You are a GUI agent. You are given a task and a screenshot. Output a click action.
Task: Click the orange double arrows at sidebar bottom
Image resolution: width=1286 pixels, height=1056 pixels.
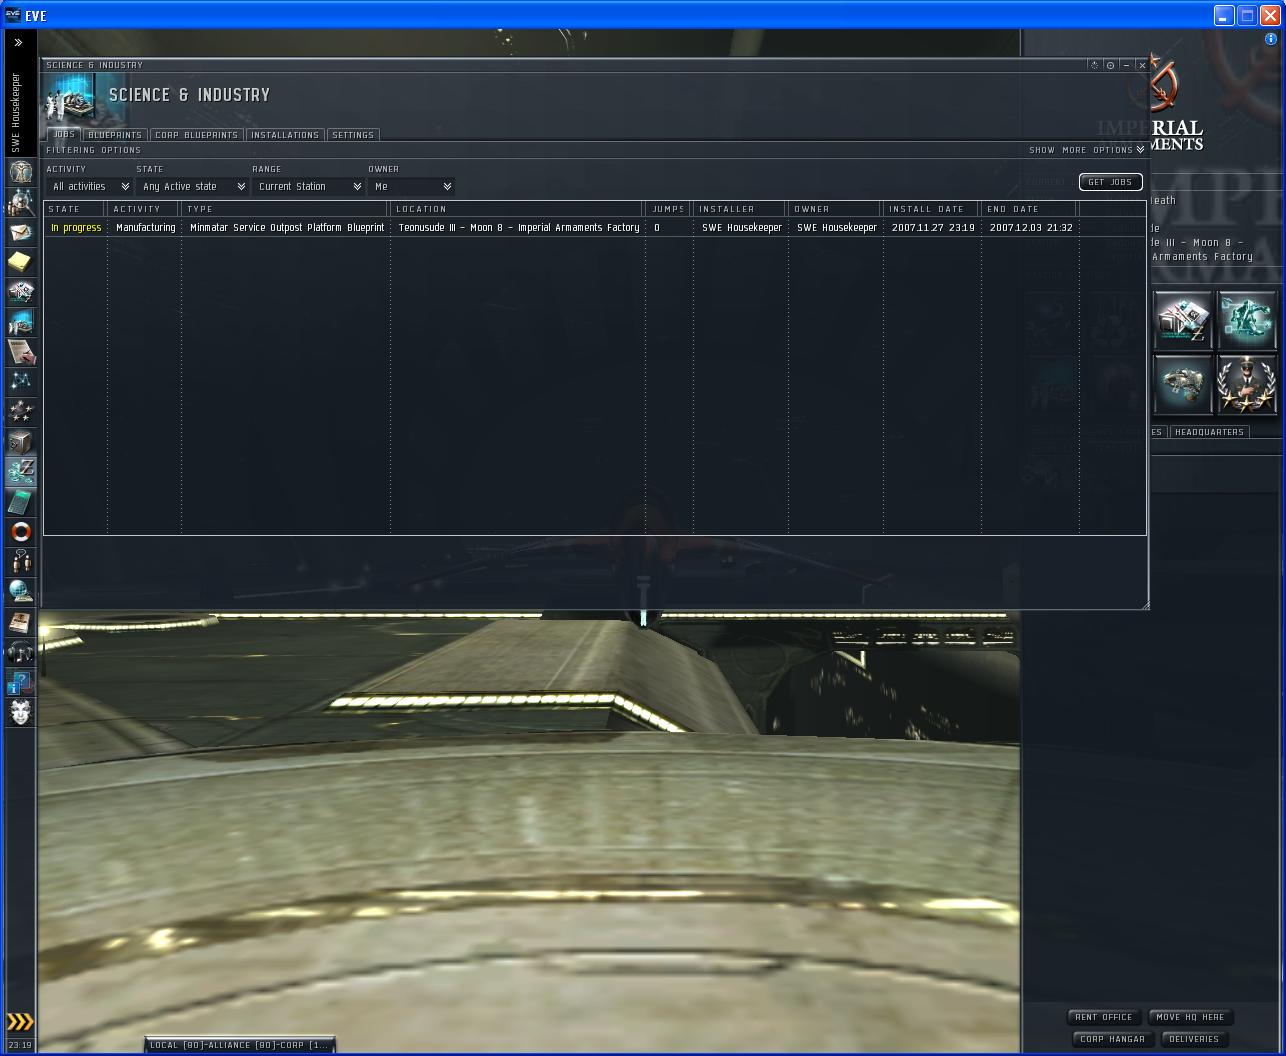click(x=20, y=1021)
